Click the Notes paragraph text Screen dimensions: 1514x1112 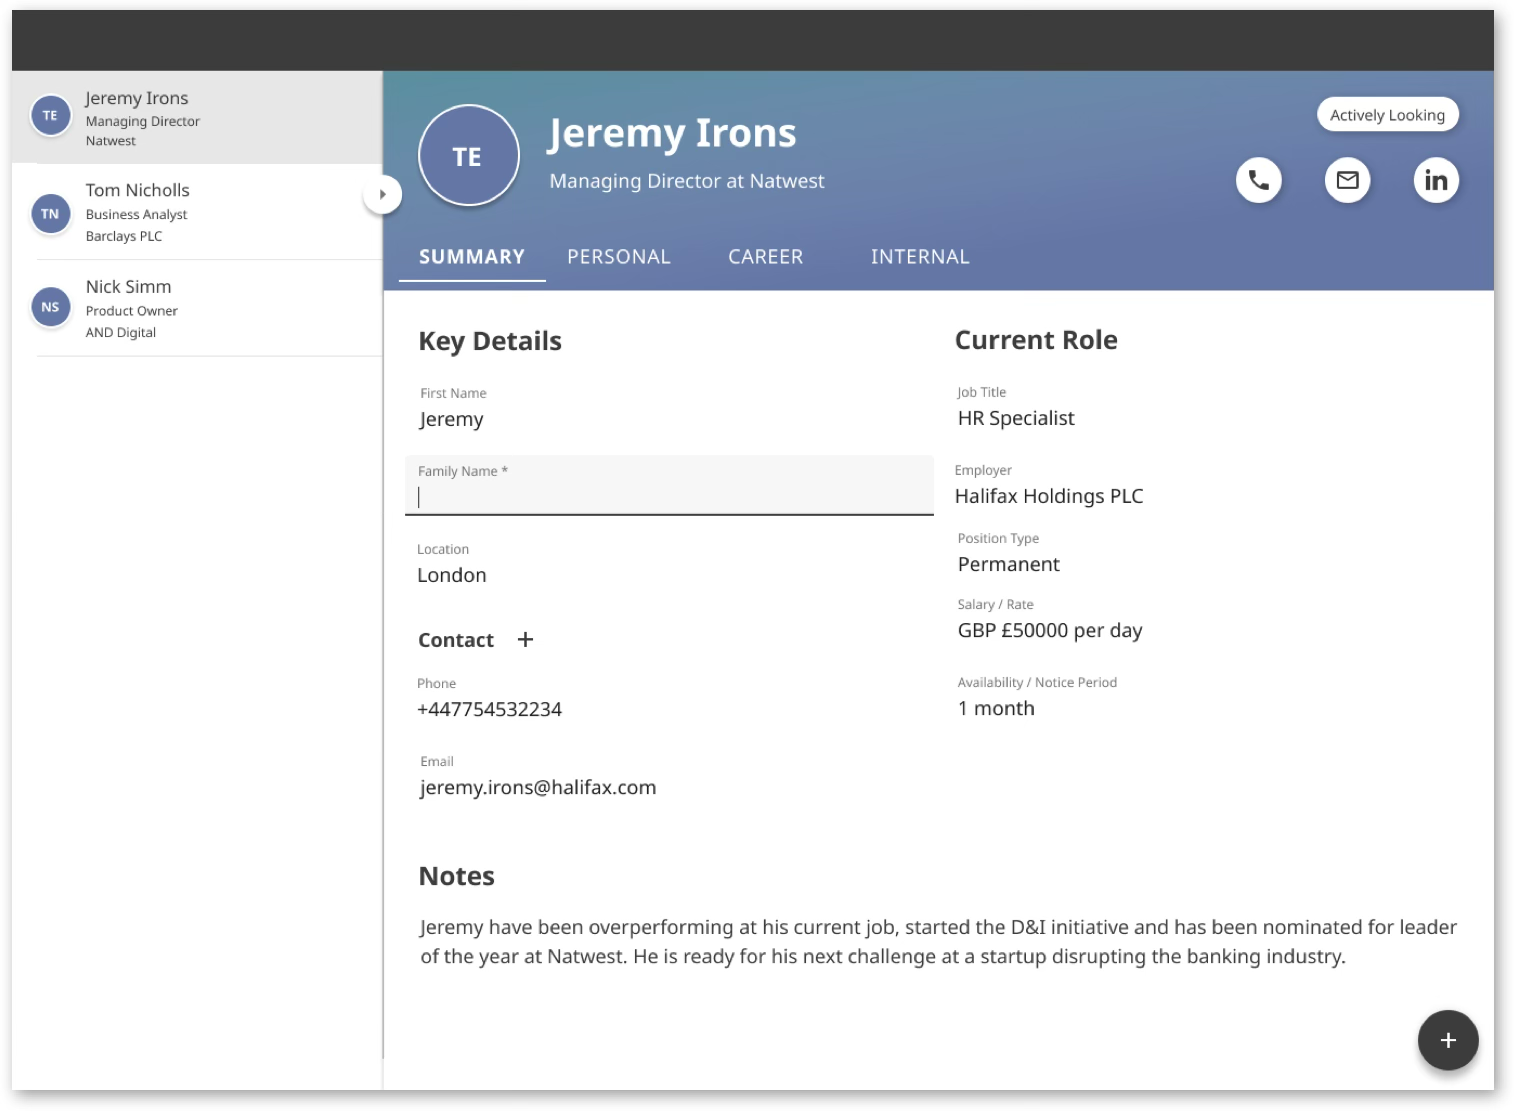pyautogui.click(x=938, y=941)
